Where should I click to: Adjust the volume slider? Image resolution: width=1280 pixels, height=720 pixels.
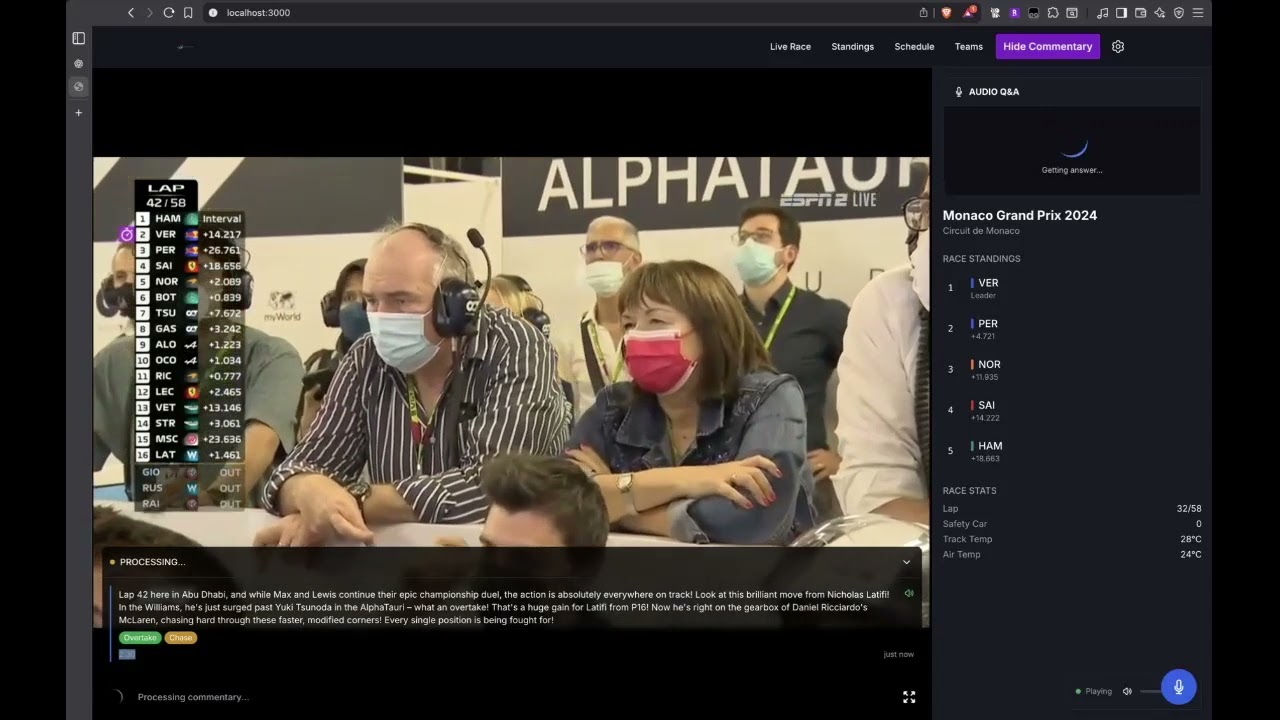1150,691
